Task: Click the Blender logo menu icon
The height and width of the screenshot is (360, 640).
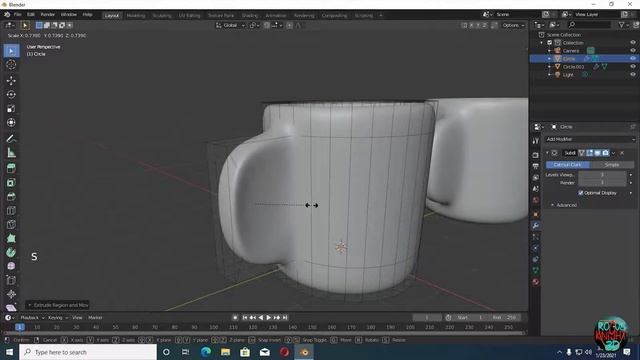Action: tap(7, 15)
